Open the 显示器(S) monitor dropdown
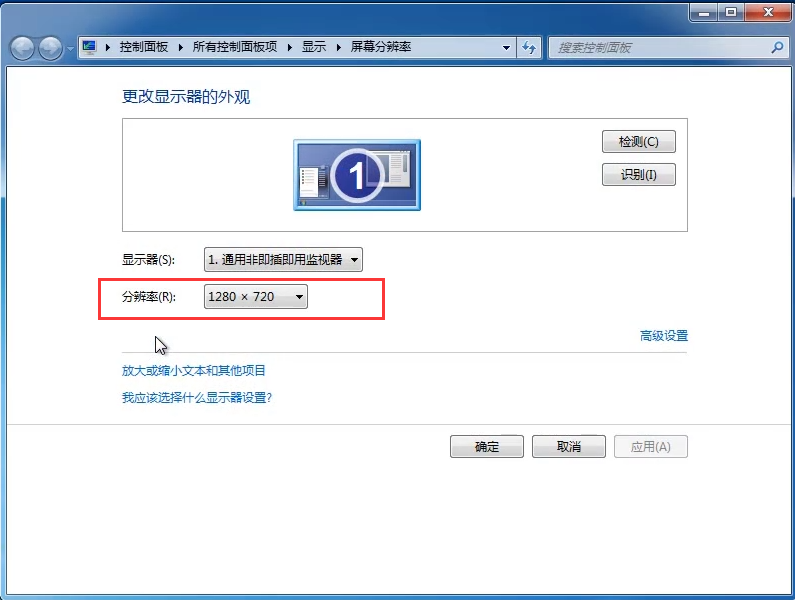795x600 pixels. pos(283,260)
